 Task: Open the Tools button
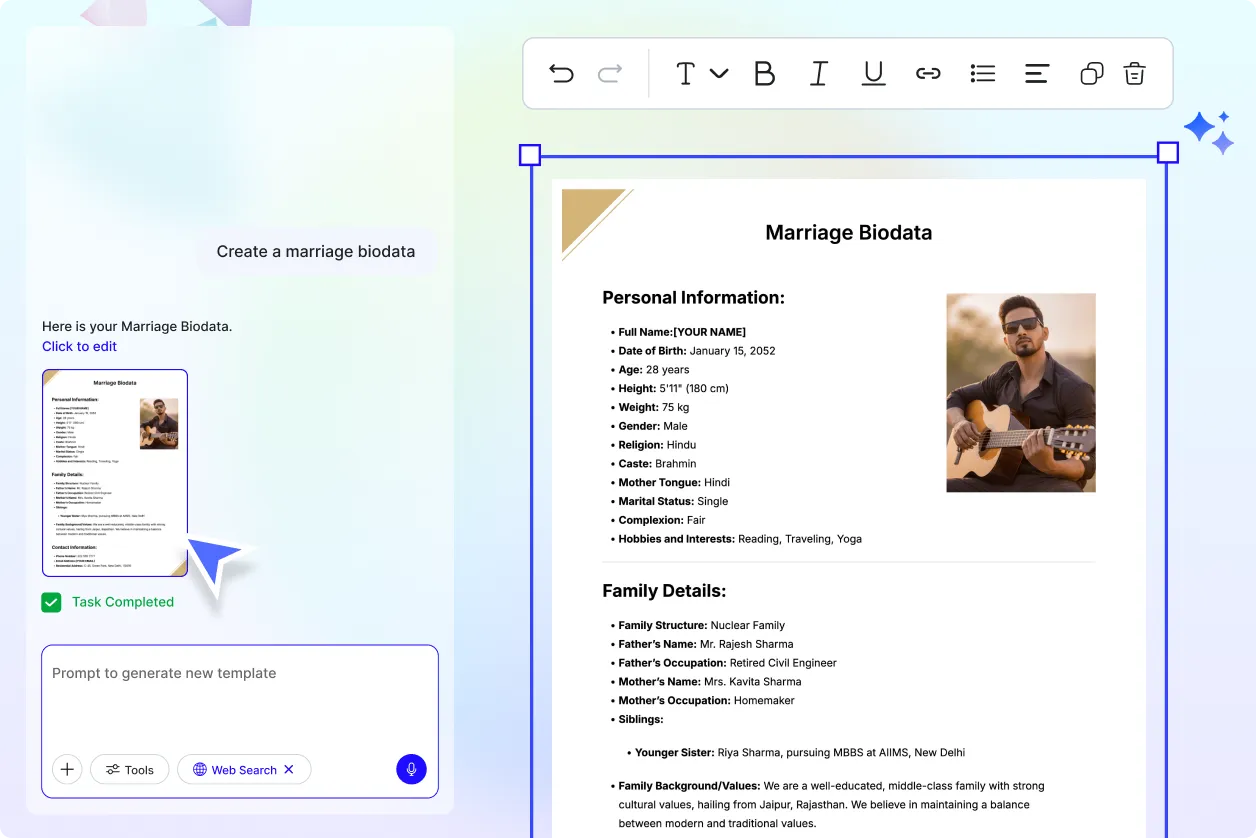point(130,769)
